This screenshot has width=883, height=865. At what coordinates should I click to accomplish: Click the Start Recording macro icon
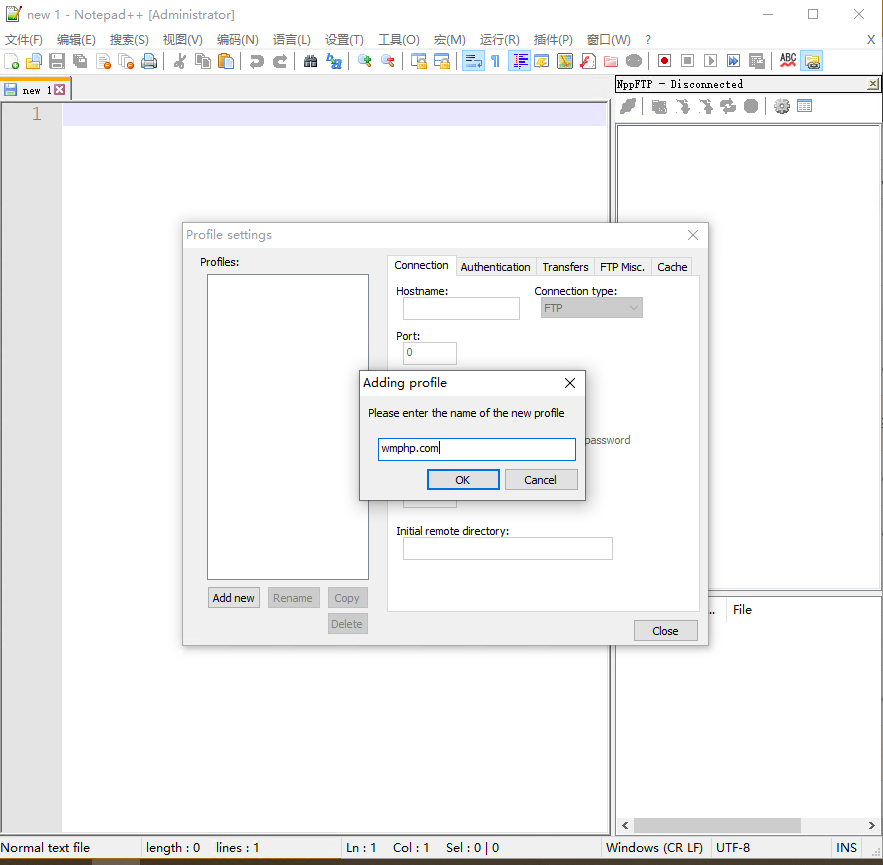[x=665, y=61]
